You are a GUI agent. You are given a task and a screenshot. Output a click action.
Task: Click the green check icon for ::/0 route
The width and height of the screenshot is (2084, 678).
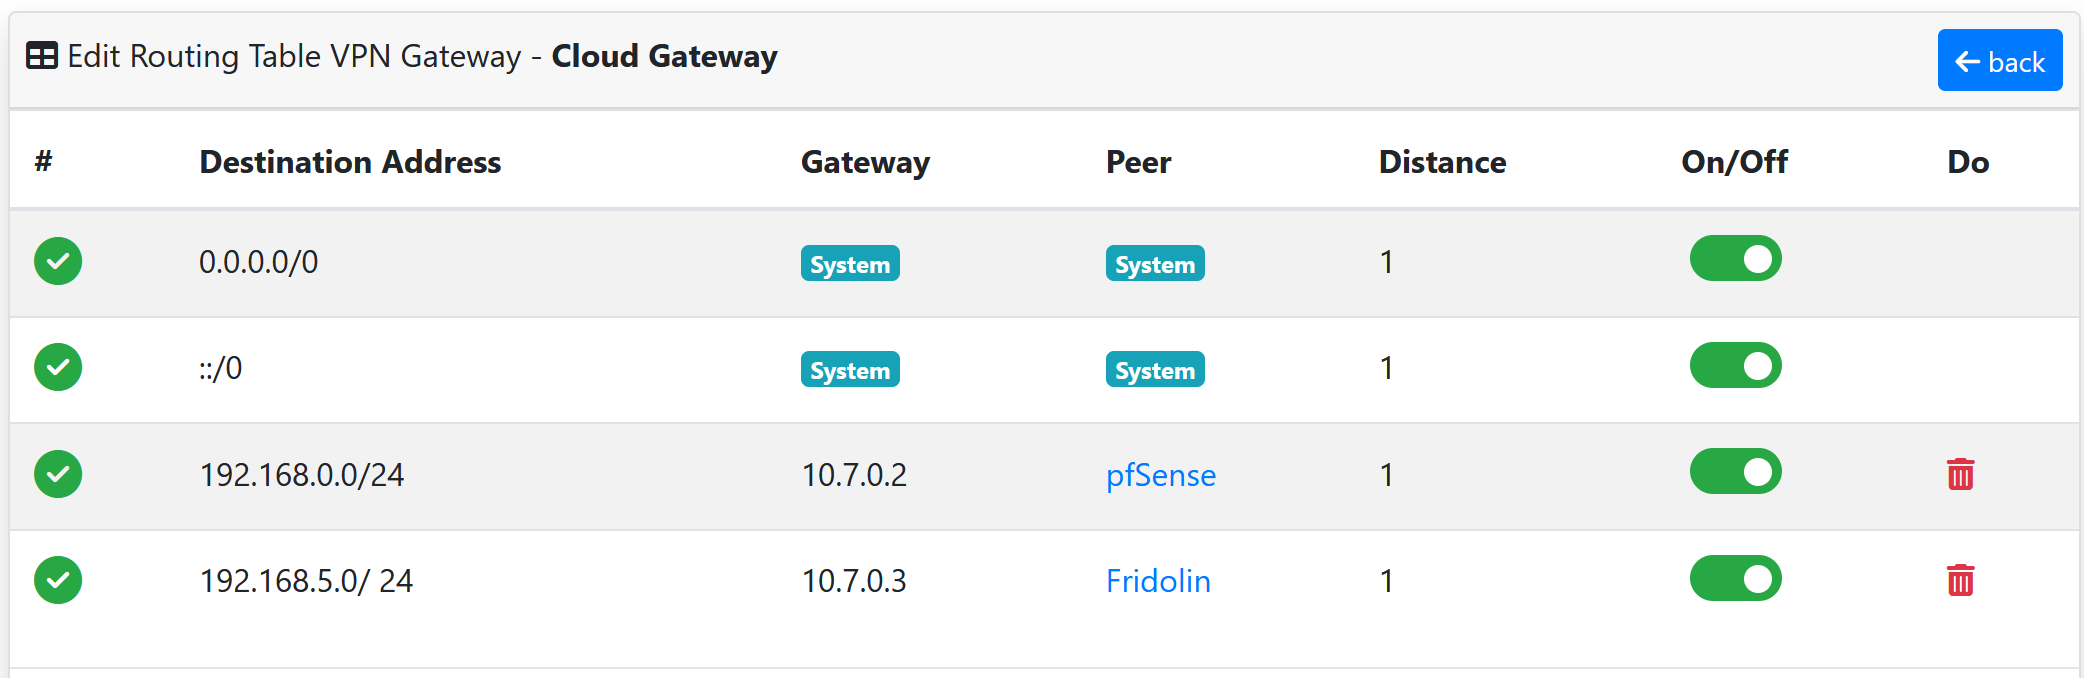(x=58, y=367)
